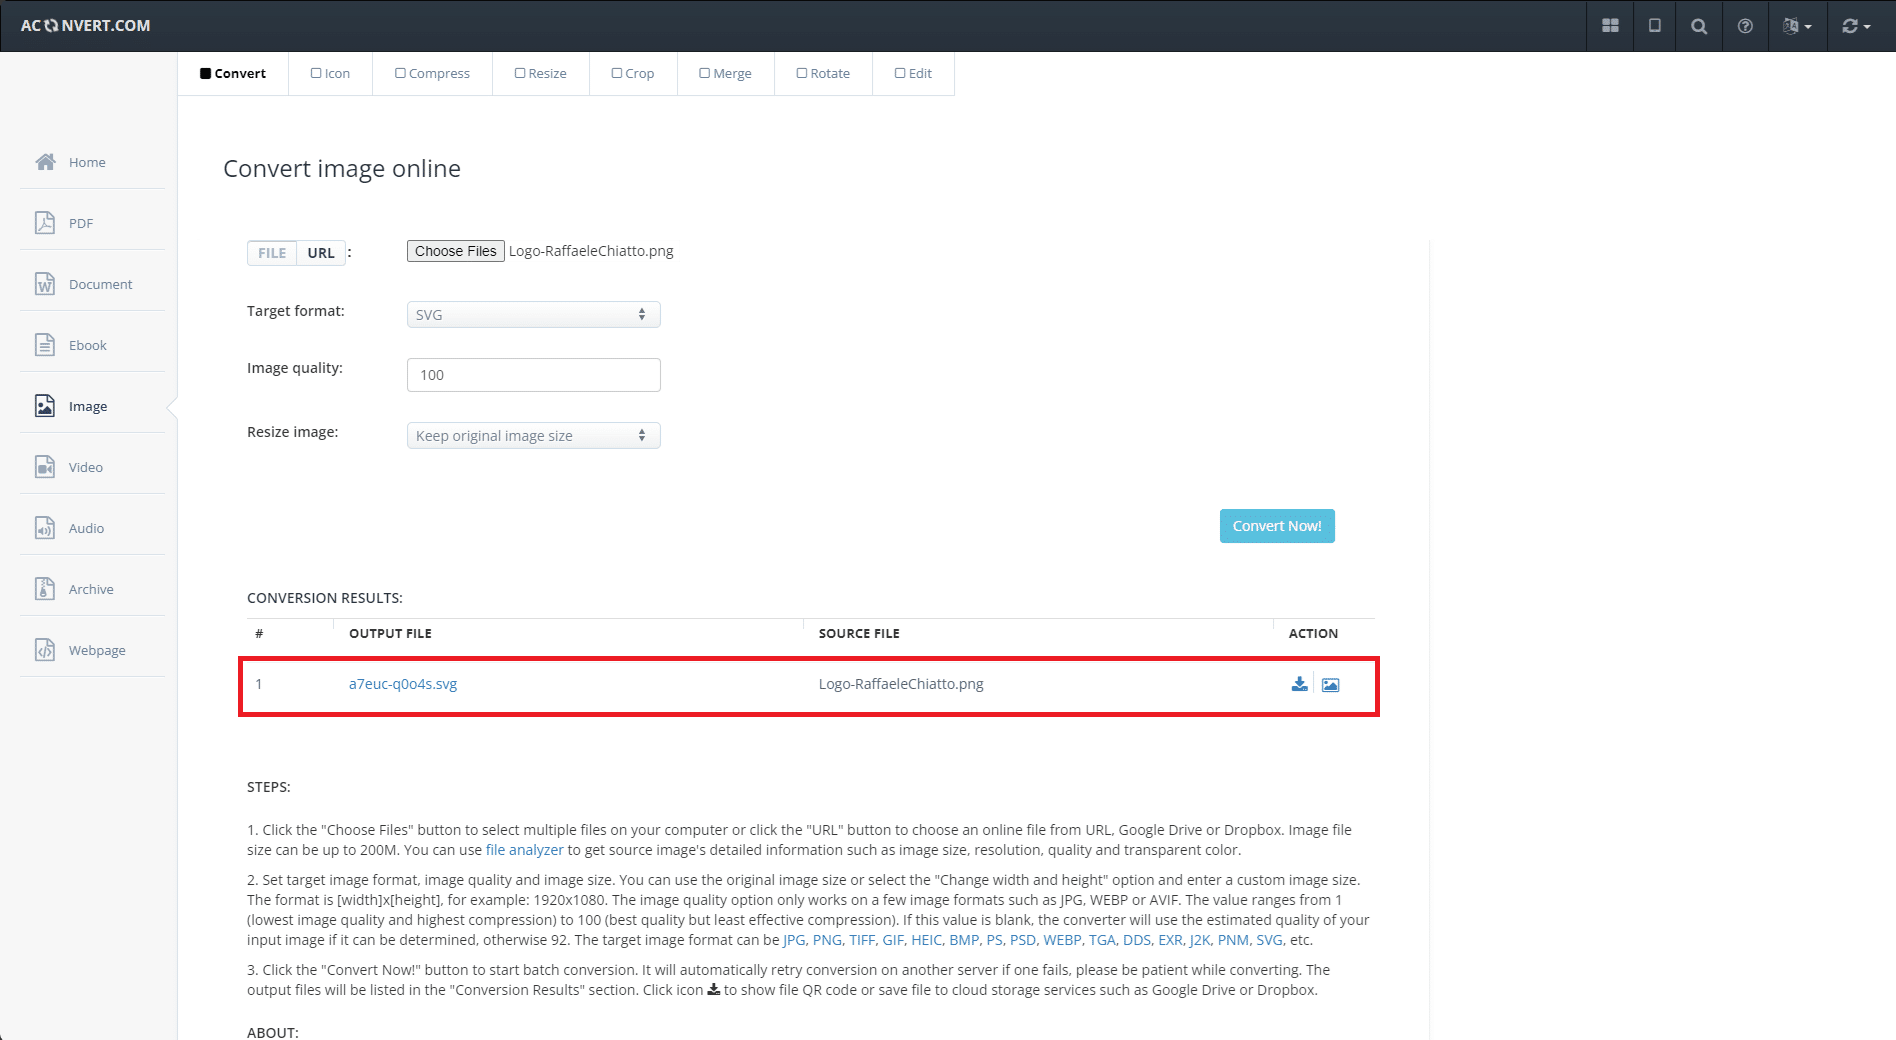1896x1040 pixels.
Task: Open the Resize image dropdown
Action: pyautogui.click(x=533, y=436)
